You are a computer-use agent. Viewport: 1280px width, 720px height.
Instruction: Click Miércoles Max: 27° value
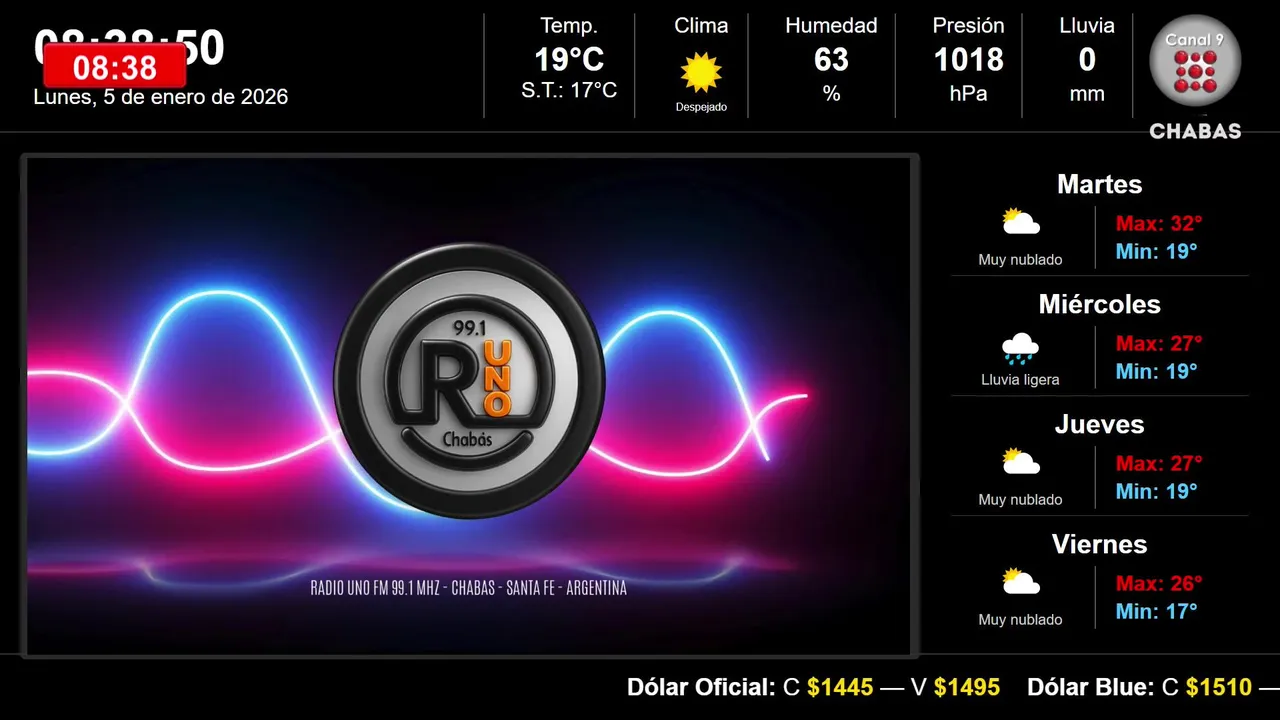1159,343
